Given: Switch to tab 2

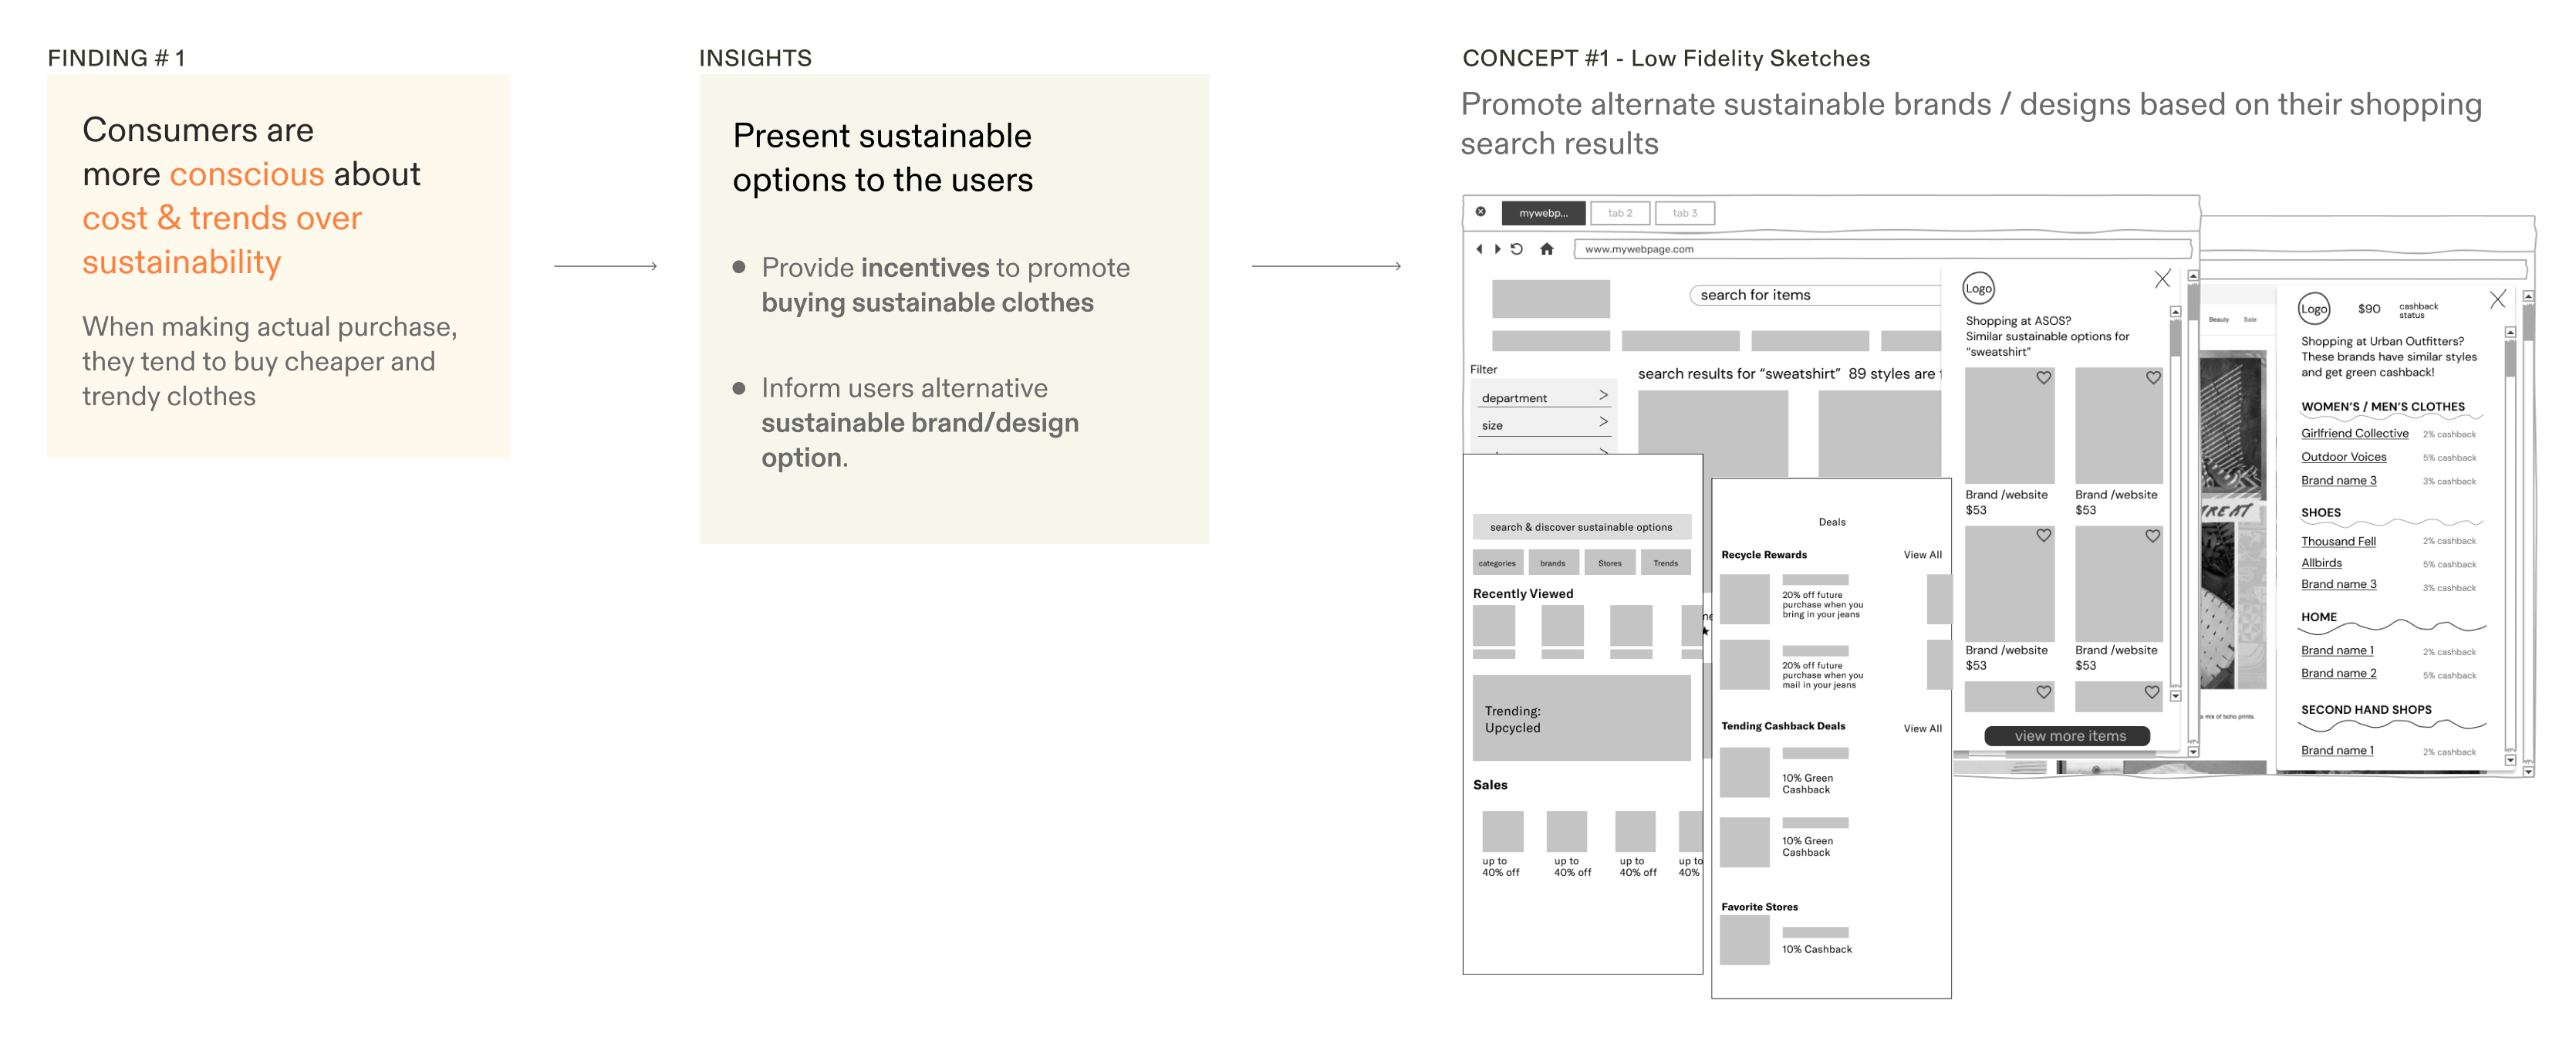Looking at the screenshot, I should click(x=1620, y=213).
